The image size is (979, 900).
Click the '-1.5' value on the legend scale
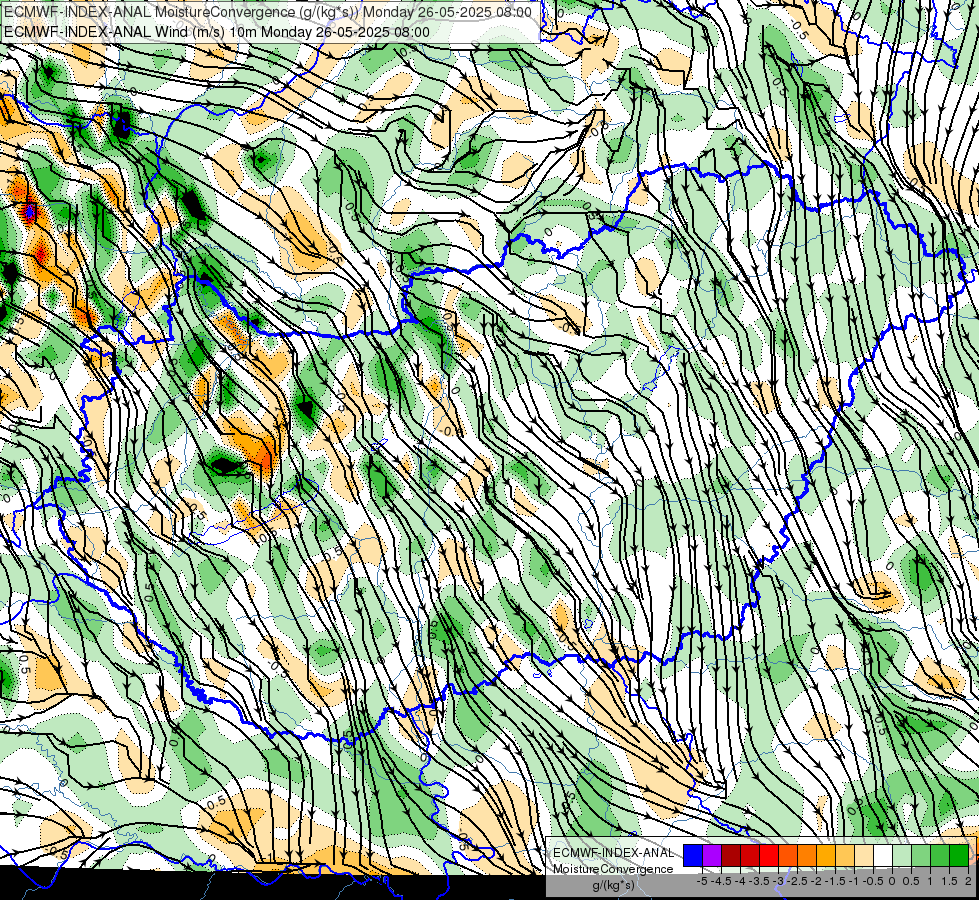pyautogui.click(x=835, y=881)
